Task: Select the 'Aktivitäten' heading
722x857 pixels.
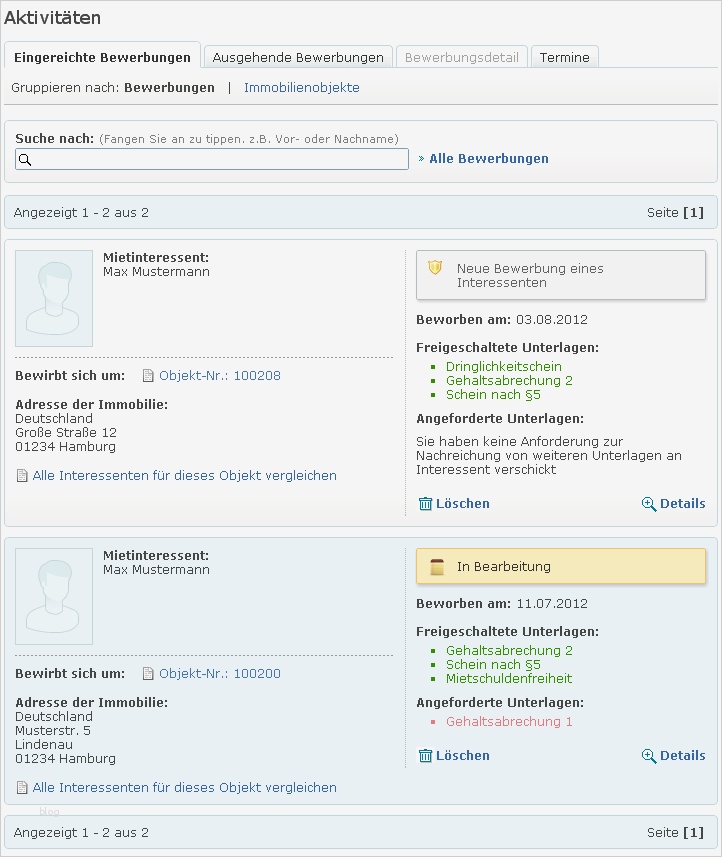Action: tap(52, 18)
